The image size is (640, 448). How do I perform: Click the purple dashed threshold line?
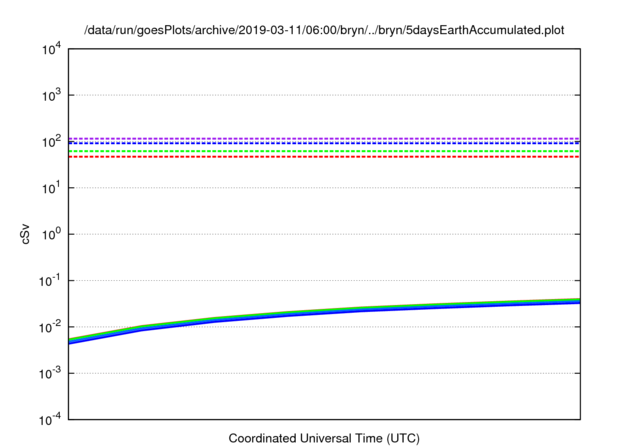tap(324, 139)
